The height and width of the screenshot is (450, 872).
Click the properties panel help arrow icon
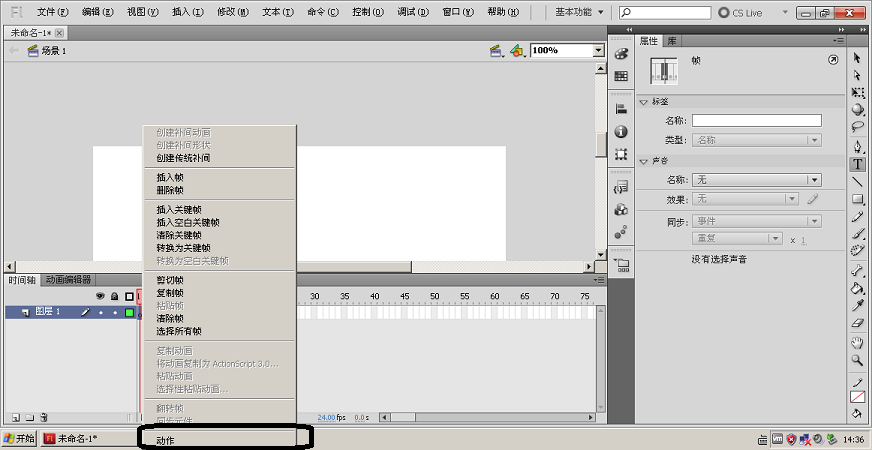[x=833, y=60]
